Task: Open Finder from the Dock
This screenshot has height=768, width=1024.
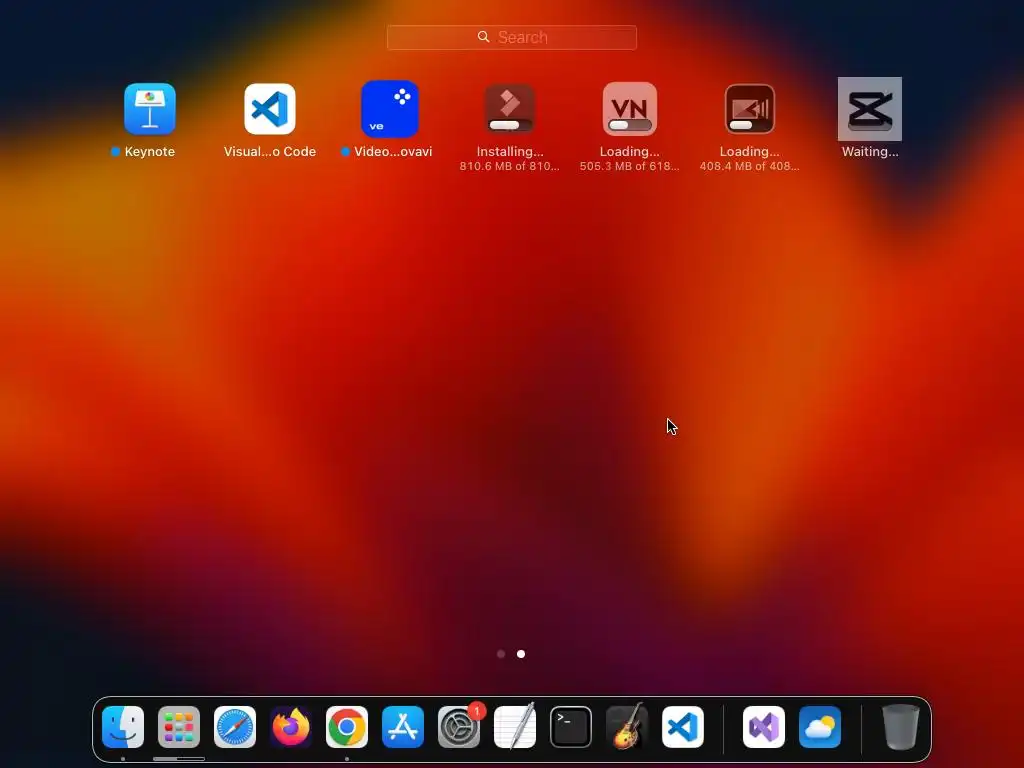Action: point(123,727)
